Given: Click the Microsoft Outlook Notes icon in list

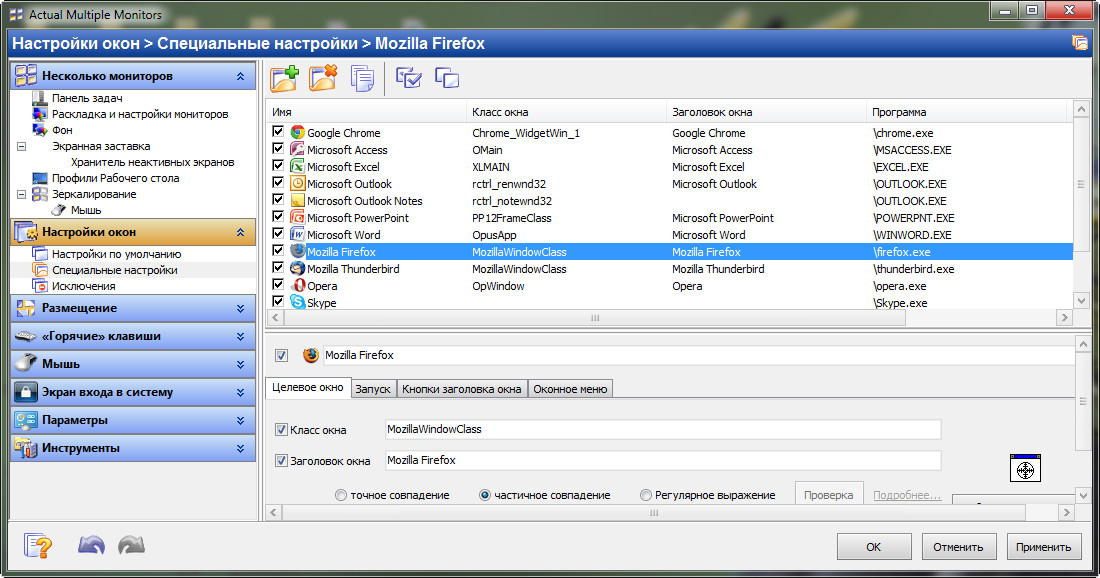Looking at the screenshot, I should pos(297,201).
